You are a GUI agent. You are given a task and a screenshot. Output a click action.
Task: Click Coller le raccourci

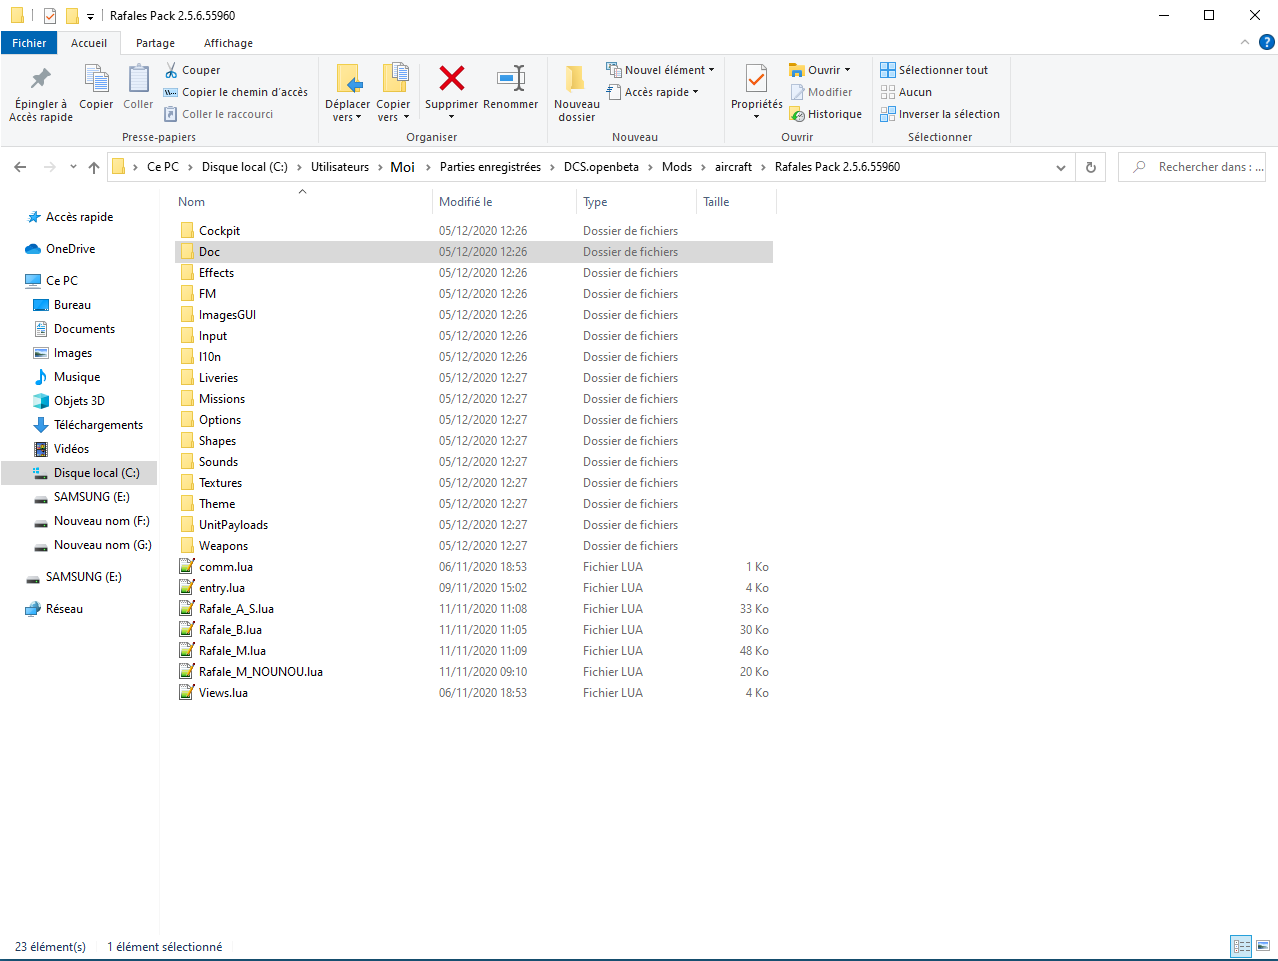pyautogui.click(x=218, y=114)
